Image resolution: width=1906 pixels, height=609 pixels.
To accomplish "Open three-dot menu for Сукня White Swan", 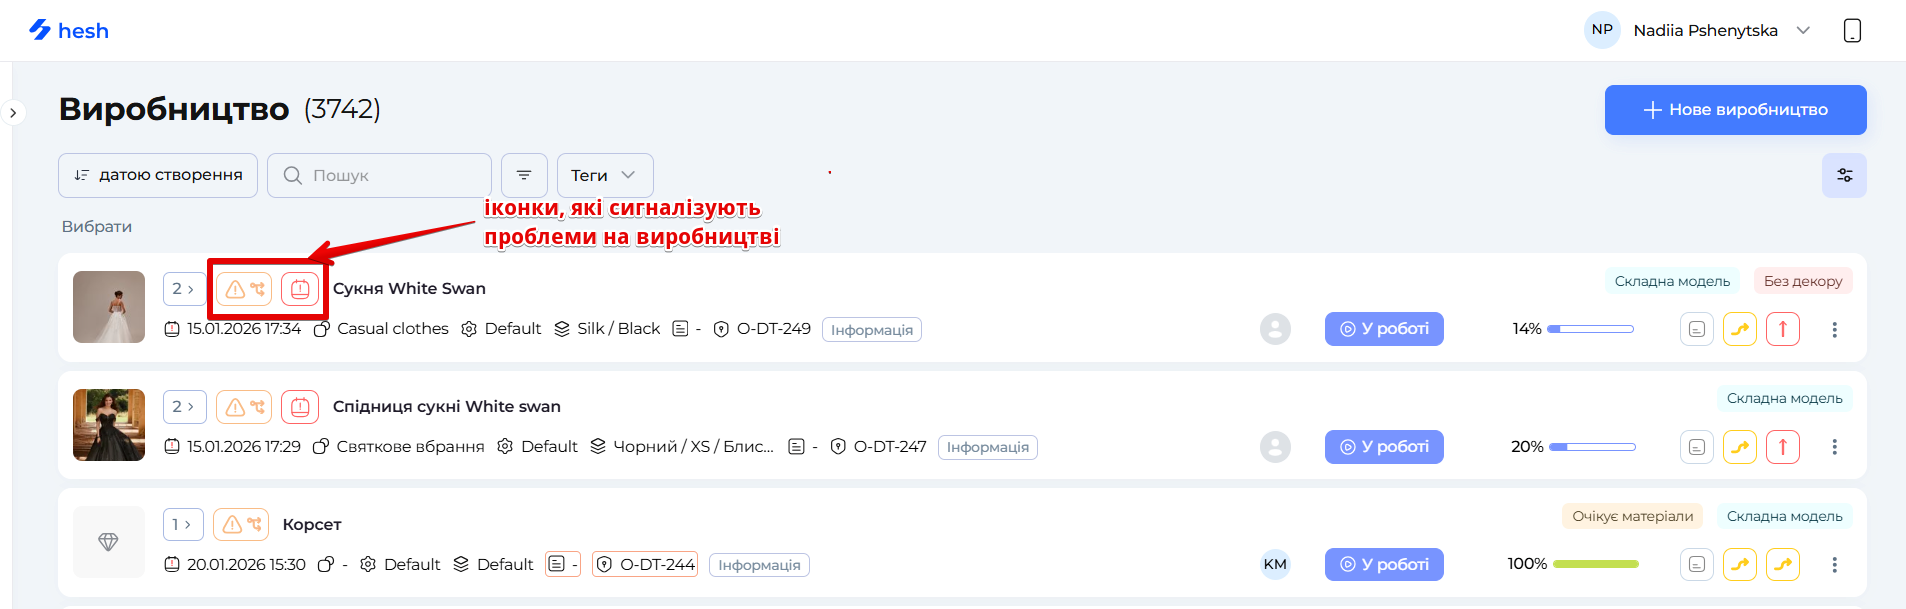I will 1834,329.
